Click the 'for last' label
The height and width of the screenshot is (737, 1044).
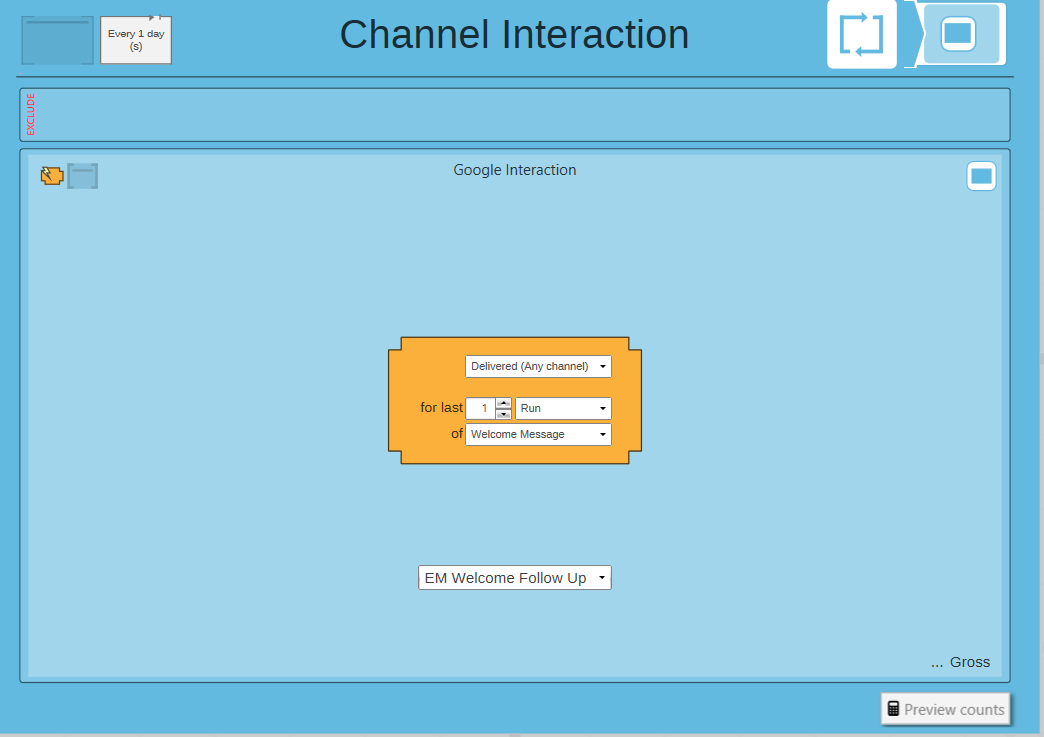pos(441,407)
